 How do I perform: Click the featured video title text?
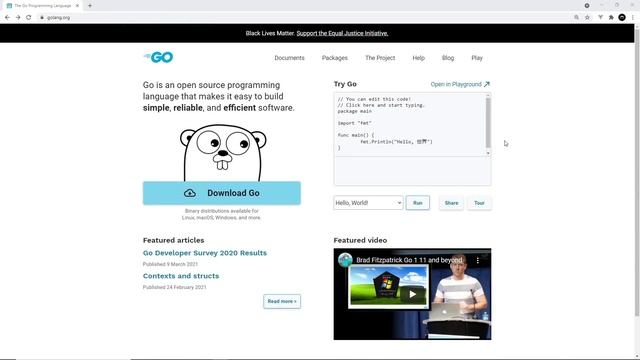click(x=409, y=260)
